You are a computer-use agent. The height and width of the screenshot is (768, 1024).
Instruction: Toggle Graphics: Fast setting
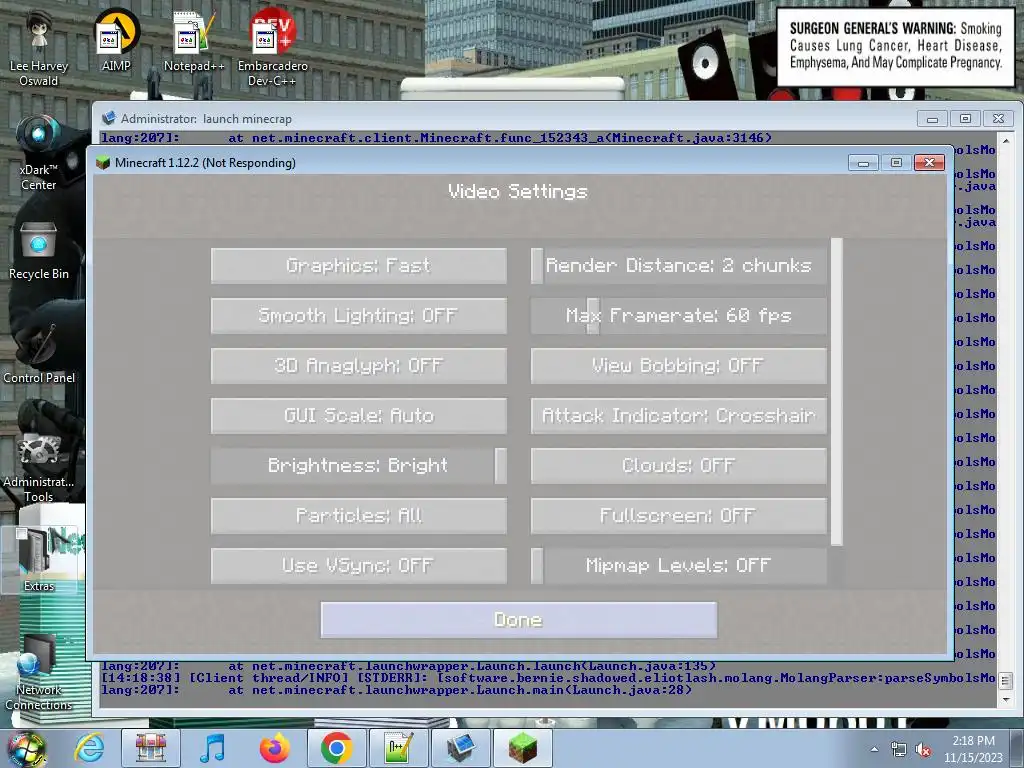tap(359, 266)
